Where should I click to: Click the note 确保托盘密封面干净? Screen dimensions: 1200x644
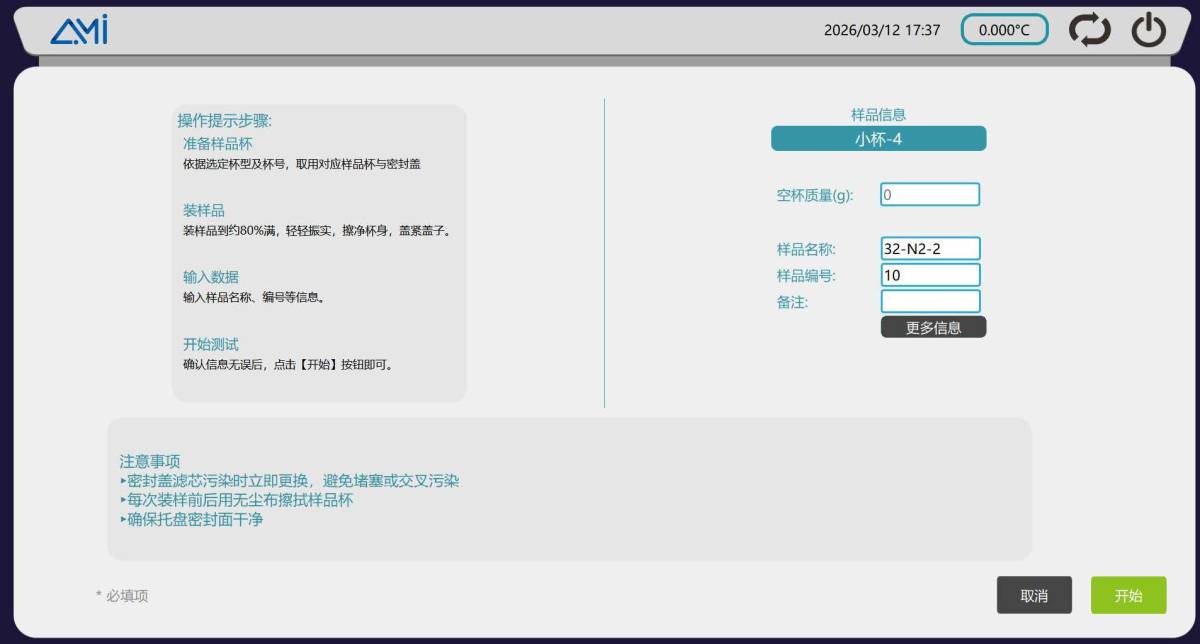[x=191, y=519]
